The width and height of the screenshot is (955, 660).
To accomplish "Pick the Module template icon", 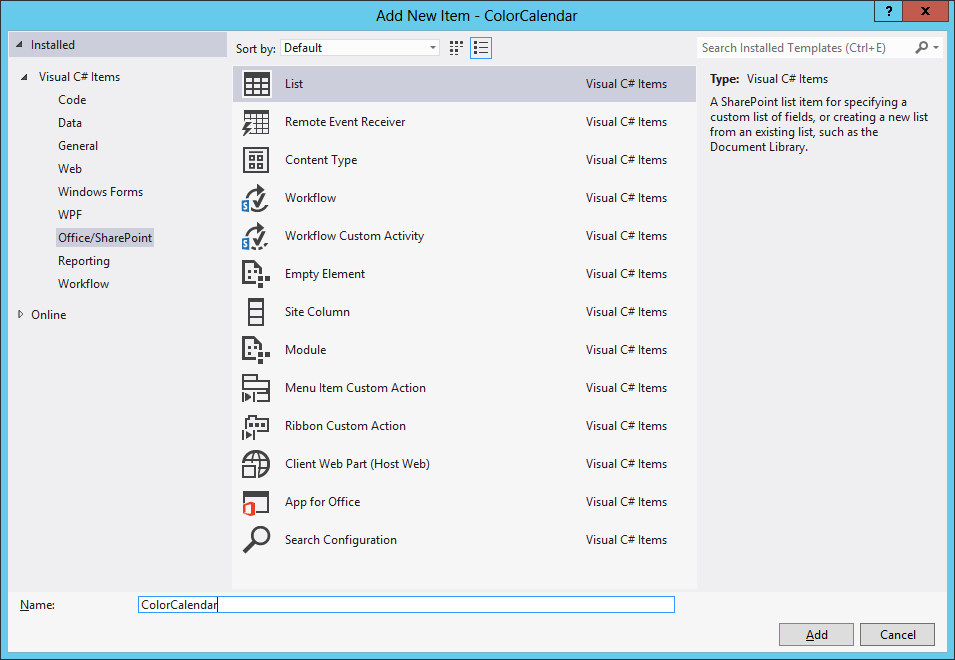I will tap(256, 350).
